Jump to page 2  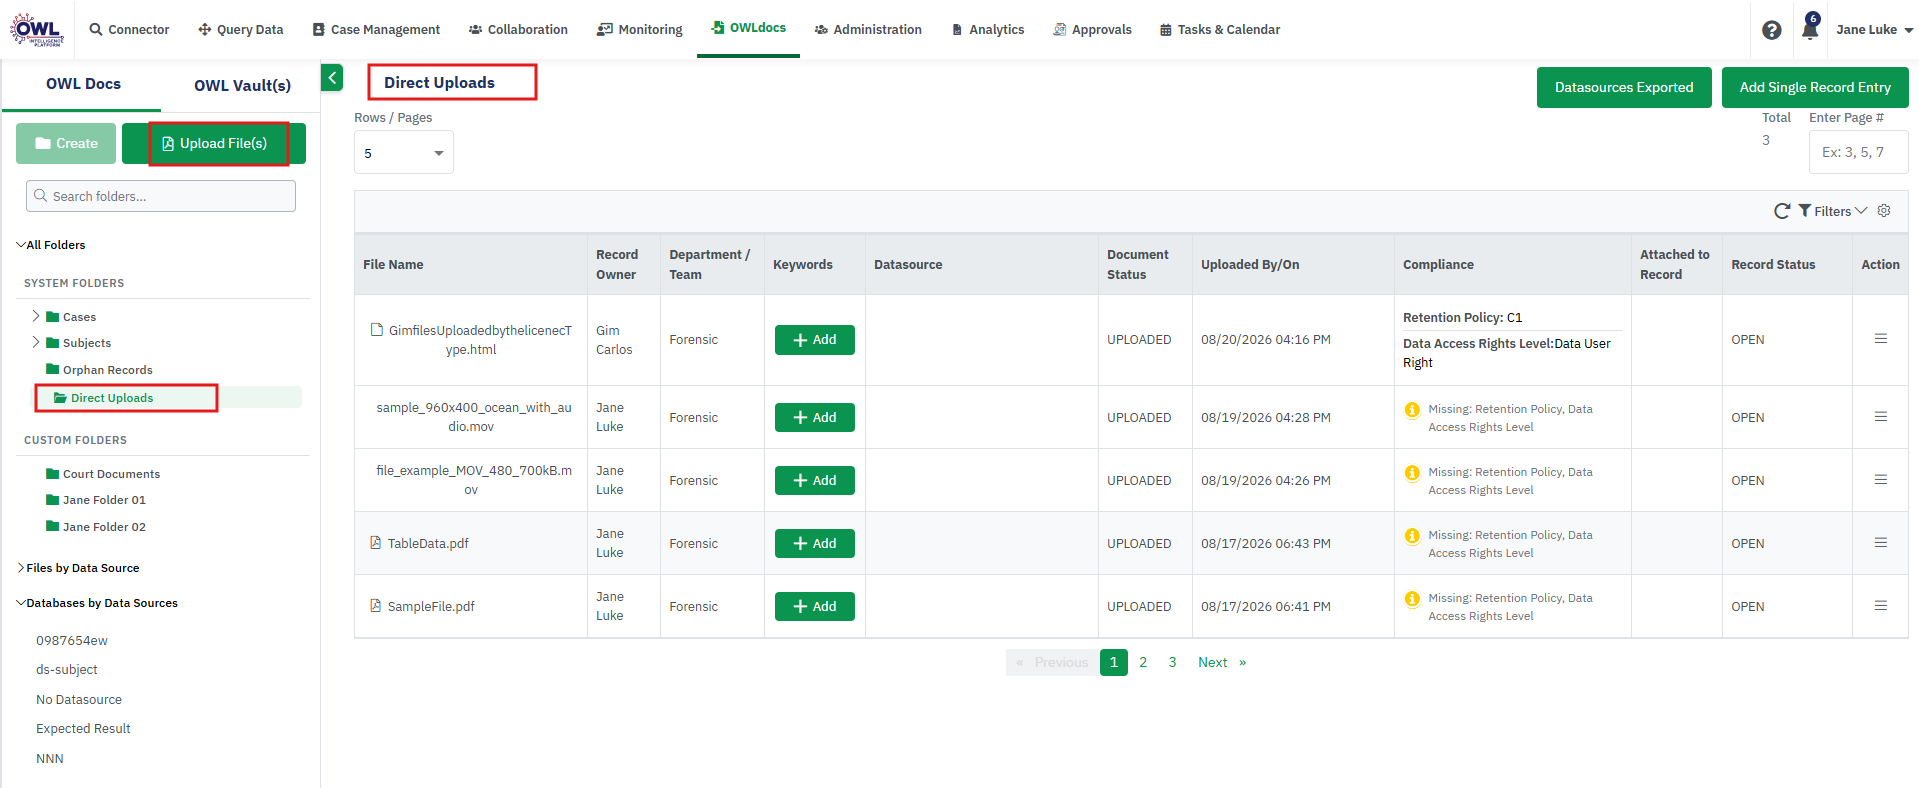pos(1143,662)
